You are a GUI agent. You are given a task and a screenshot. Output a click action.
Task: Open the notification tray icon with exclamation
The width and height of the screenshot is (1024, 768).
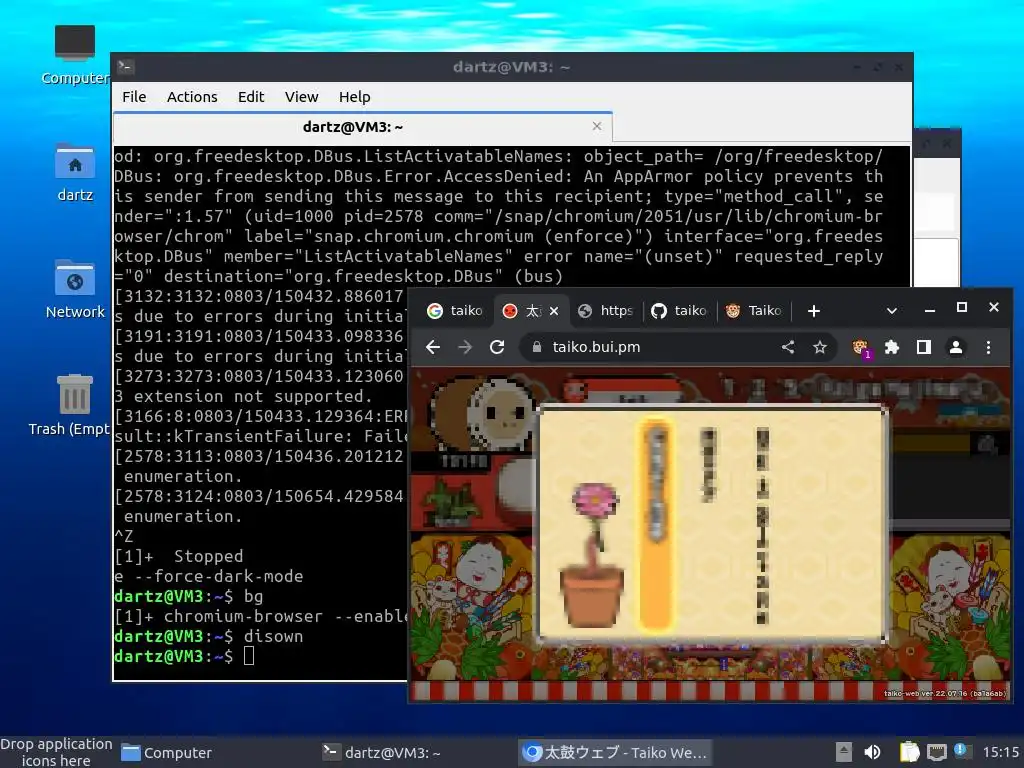coord(961,751)
